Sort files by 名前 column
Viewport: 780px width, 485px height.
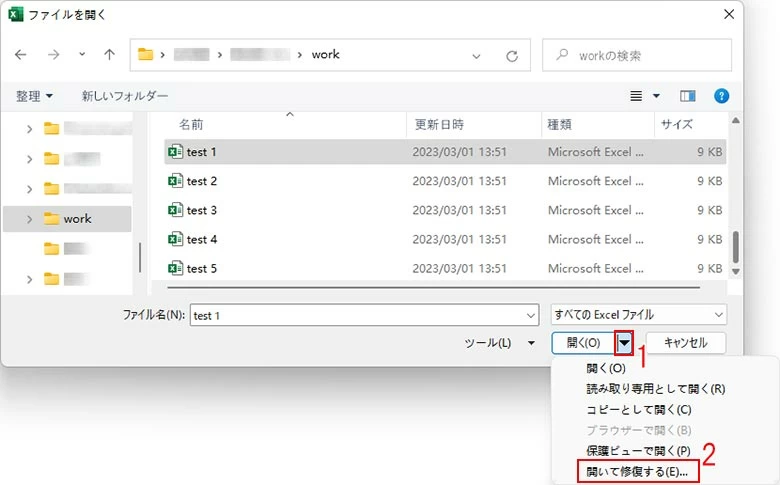[x=191, y=124]
